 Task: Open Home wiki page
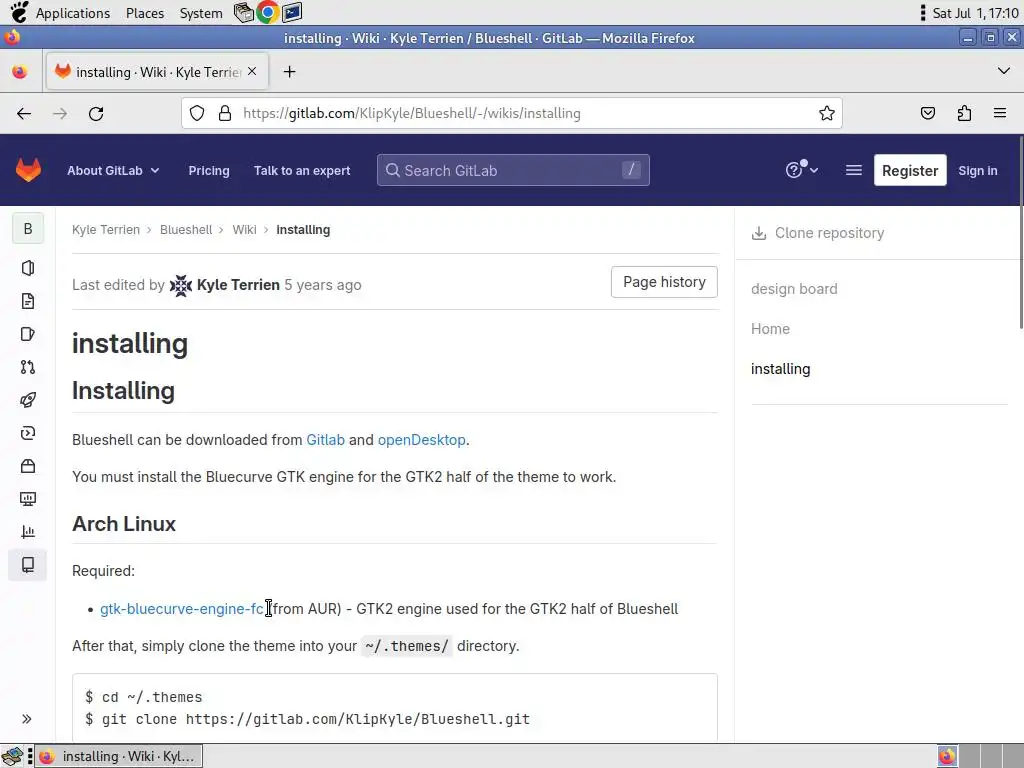tap(770, 328)
